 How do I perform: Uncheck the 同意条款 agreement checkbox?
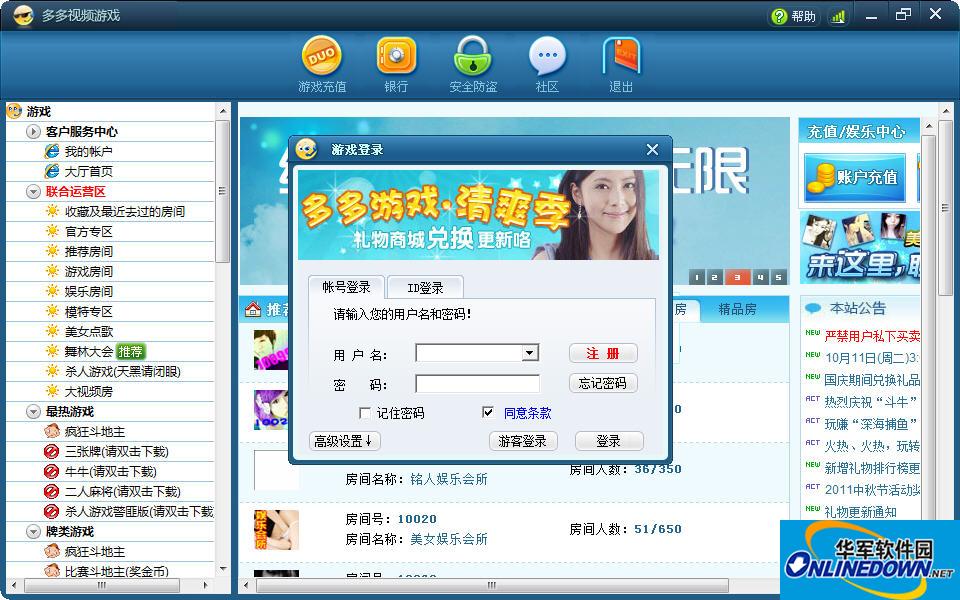point(488,413)
